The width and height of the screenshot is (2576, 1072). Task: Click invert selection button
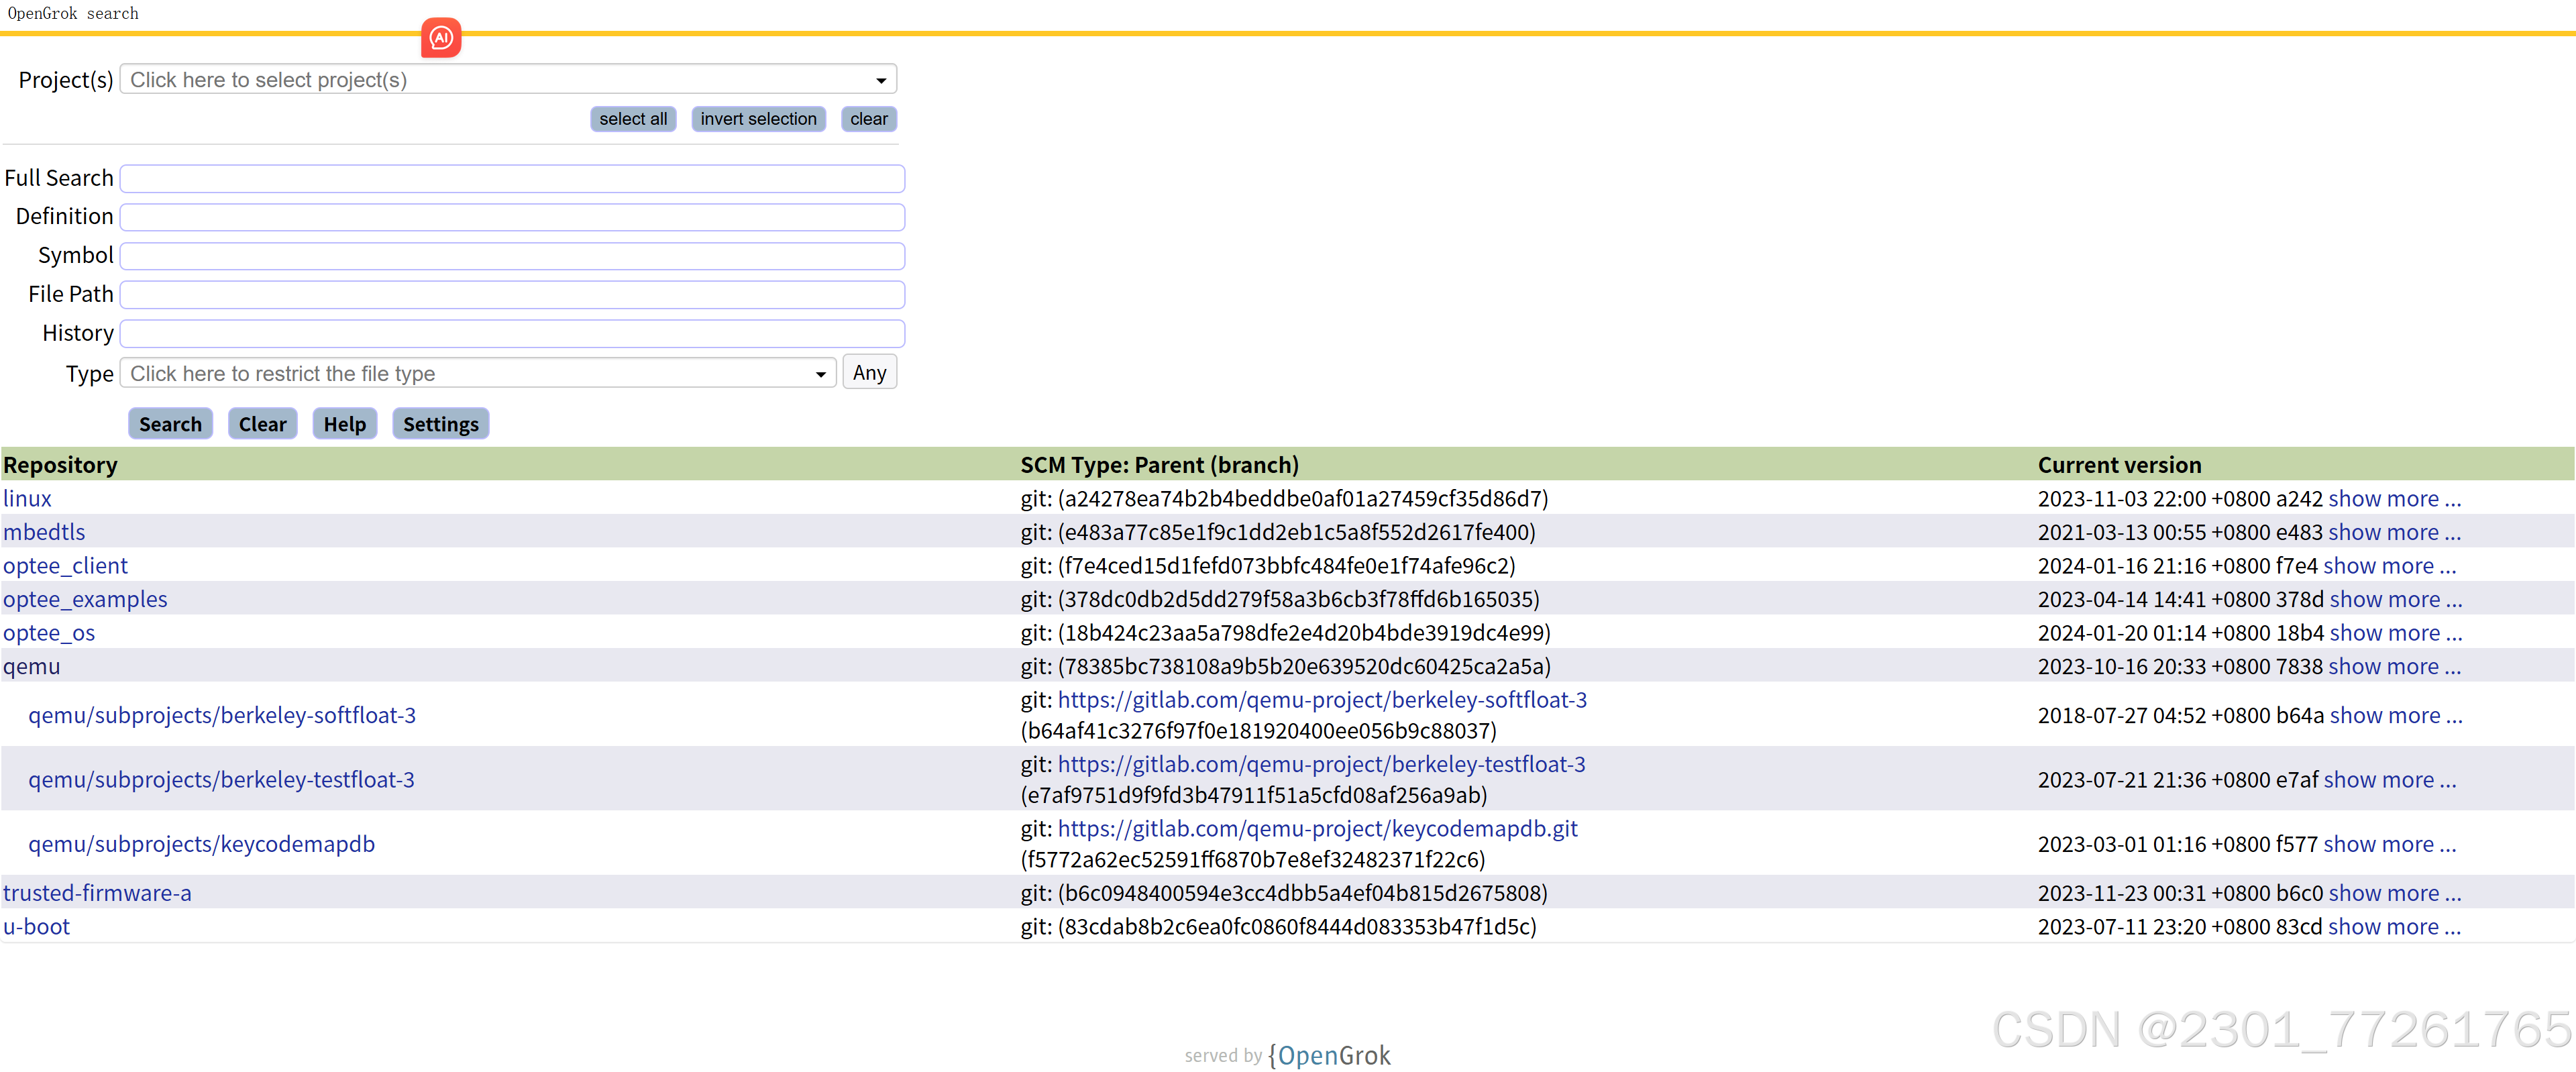pos(758,119)
